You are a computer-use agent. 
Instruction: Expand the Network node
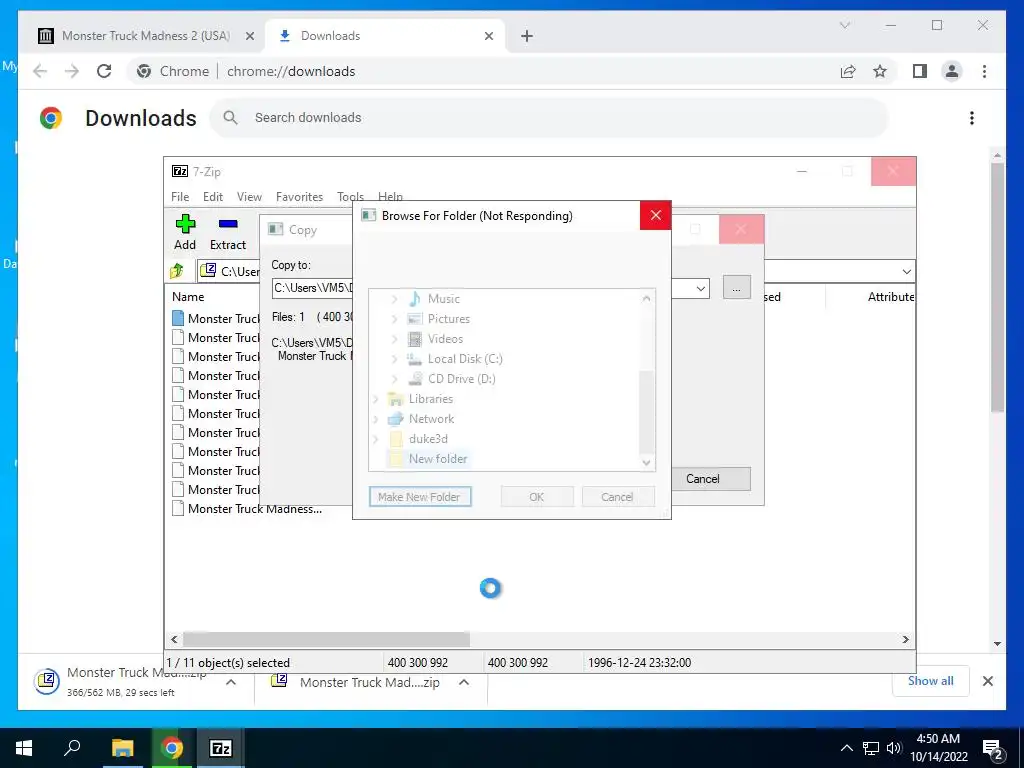coord(376,419)
